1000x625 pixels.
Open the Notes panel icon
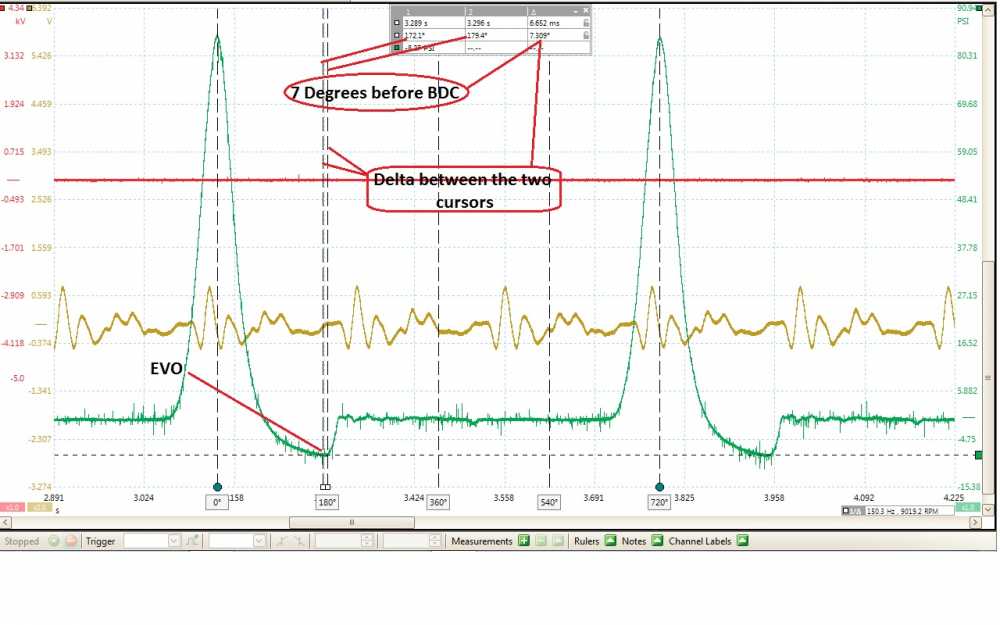click(657, 541)
